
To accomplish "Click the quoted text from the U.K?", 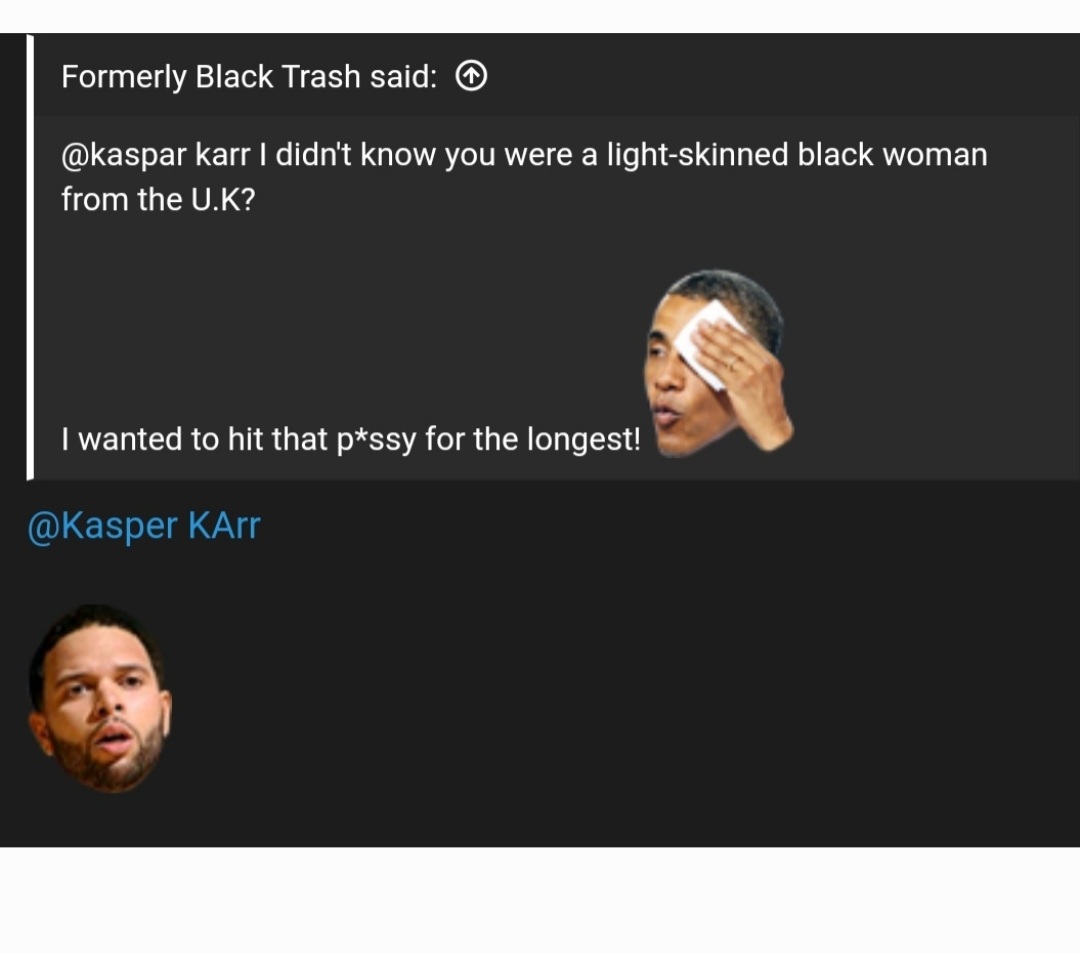I will click(158, 200).
